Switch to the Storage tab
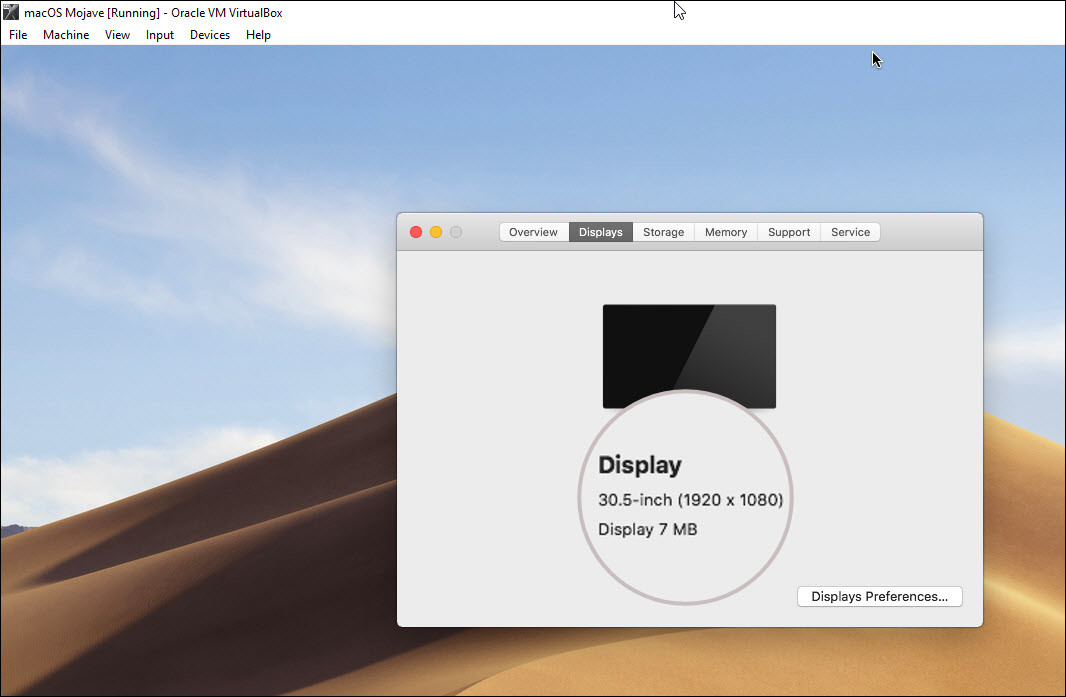This screenshot has height=697, width=1066. (x=664, y=232)
